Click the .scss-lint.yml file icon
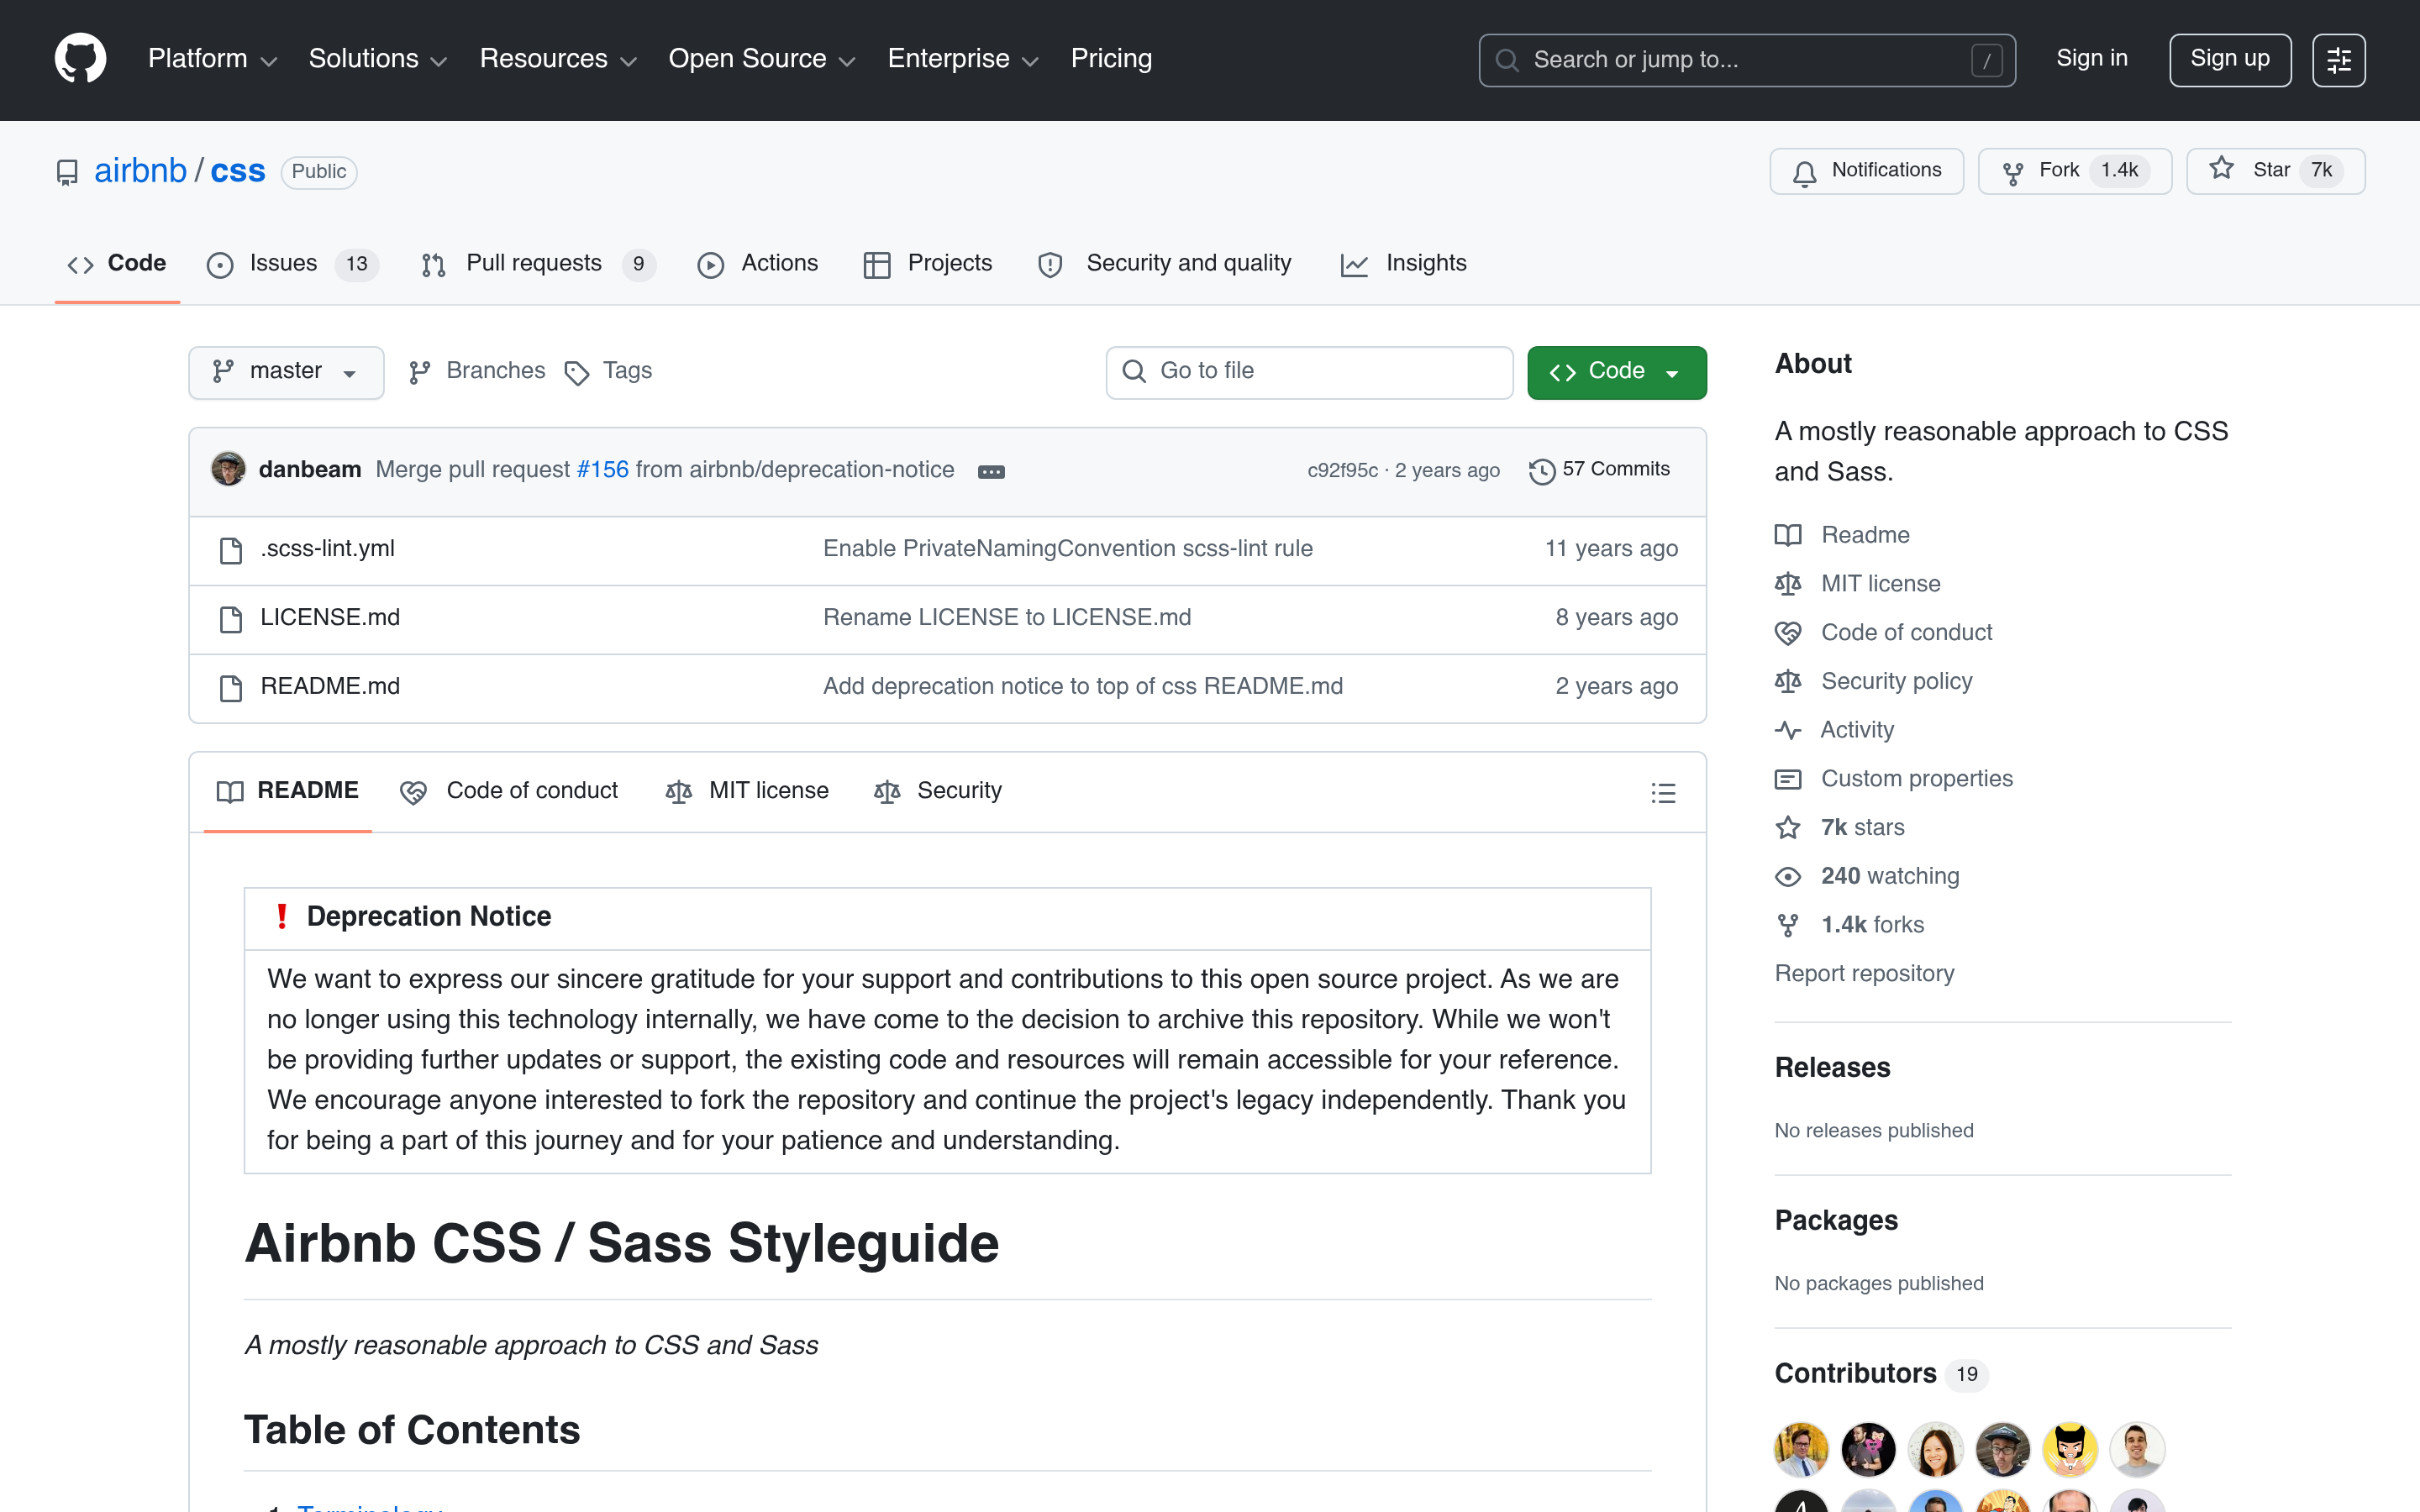Screen dimensions: 2420x1512 (231, 549)
